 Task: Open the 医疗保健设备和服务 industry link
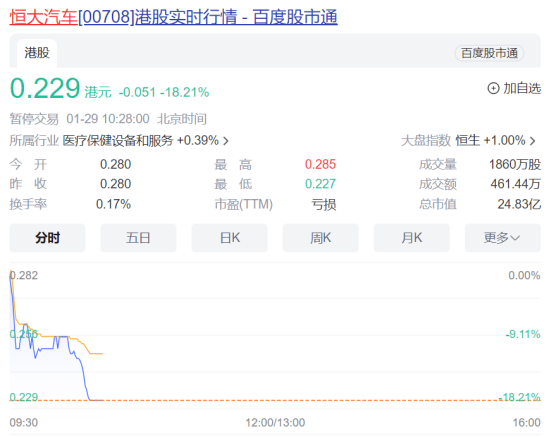point(118,141)
